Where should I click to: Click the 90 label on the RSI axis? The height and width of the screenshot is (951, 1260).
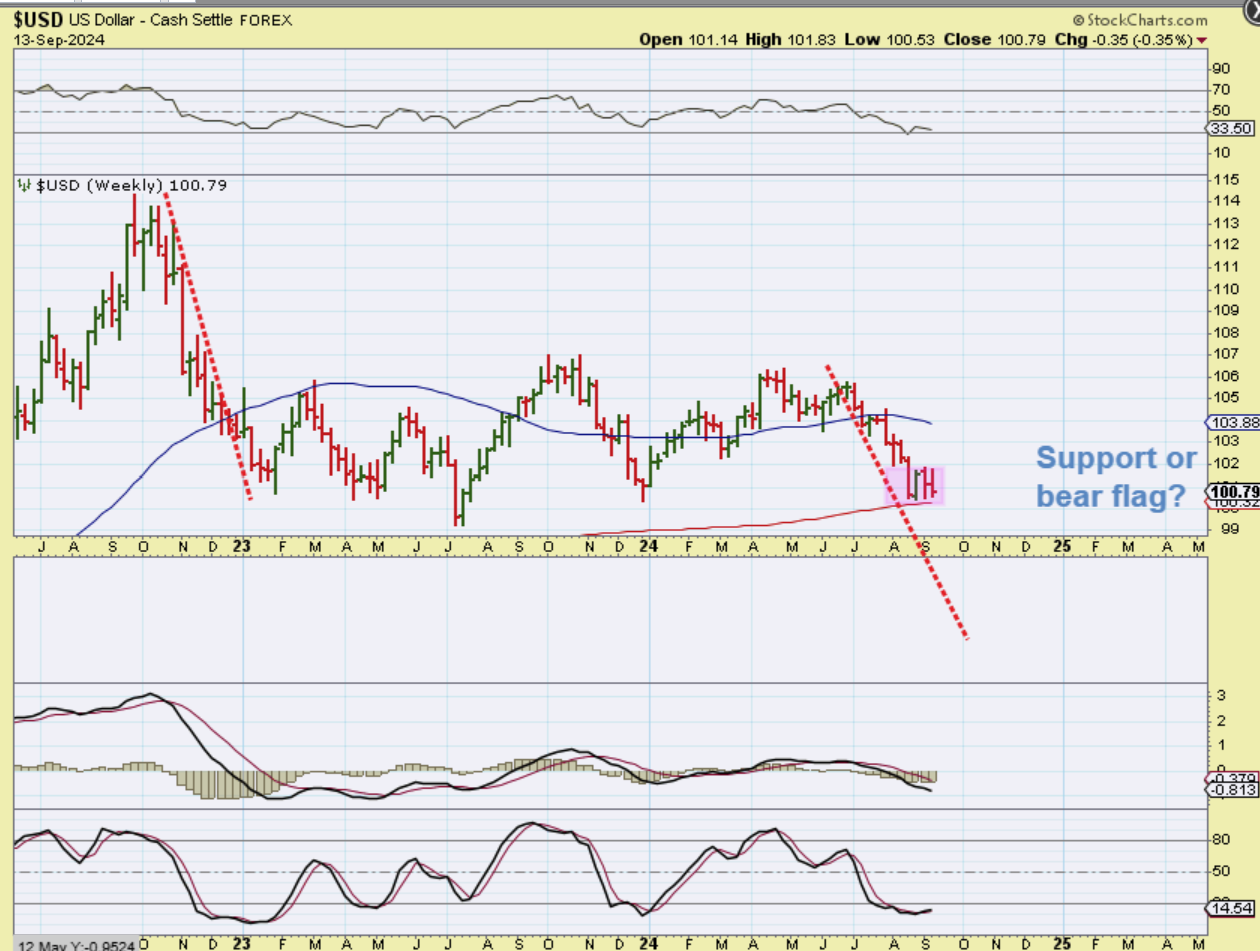[1220, 68]
